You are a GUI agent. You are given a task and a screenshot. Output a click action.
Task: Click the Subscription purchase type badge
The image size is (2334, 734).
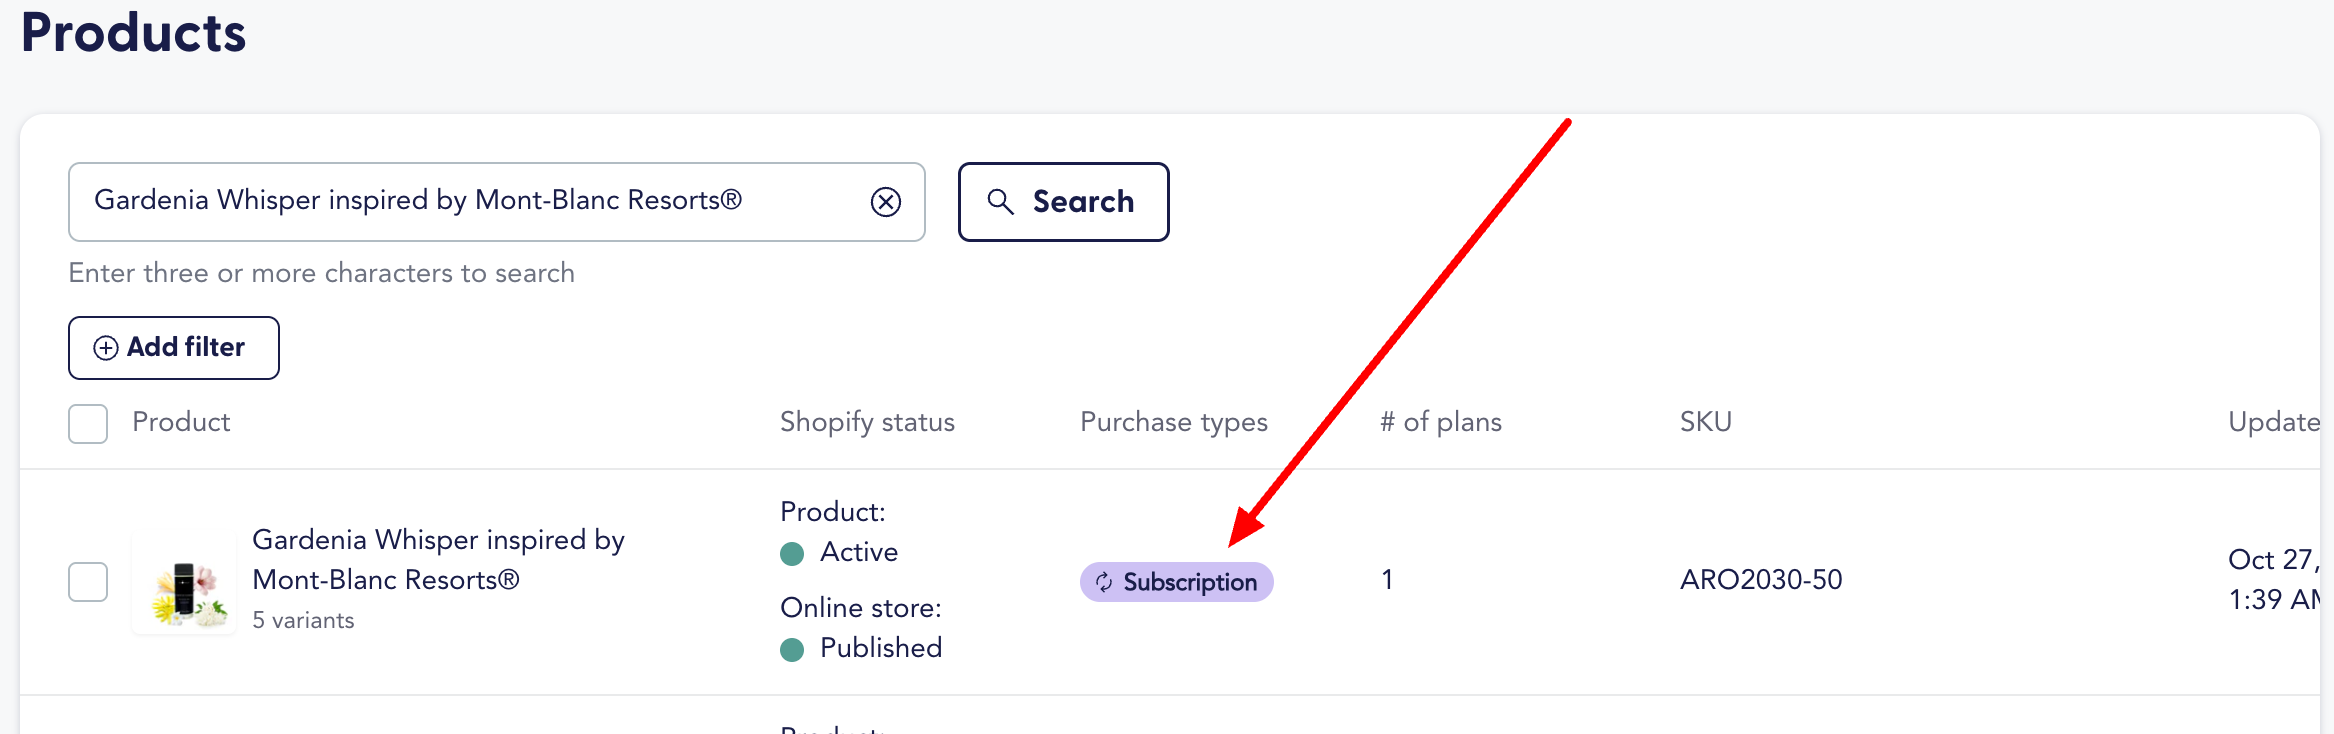pos(1176,582)
